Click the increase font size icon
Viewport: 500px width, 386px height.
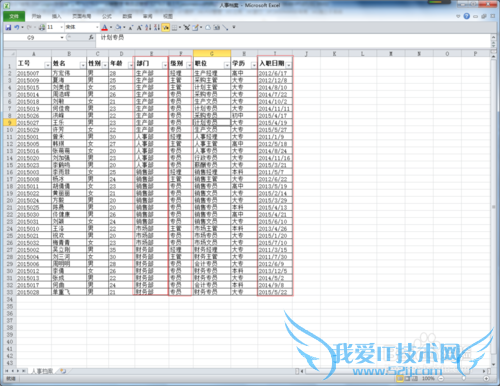click(139, 27)
